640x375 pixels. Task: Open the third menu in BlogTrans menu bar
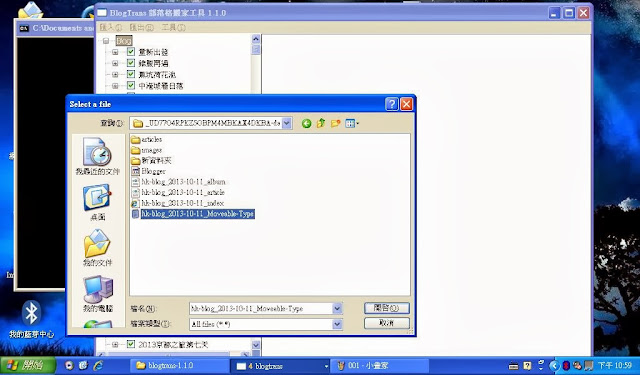[173, 27]
